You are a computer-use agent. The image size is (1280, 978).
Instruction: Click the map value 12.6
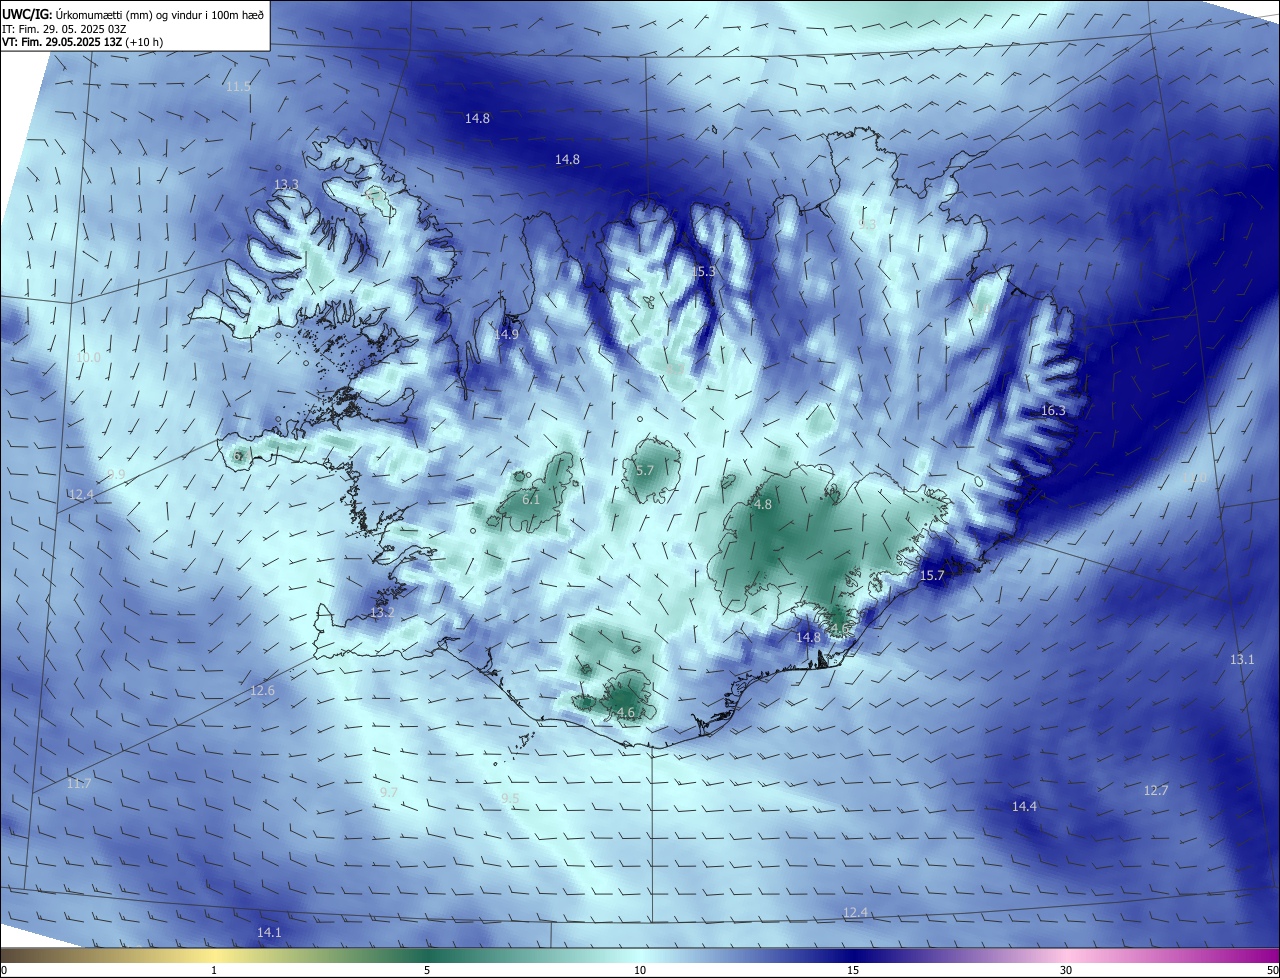pyautogui.click(x=262, y=691)
